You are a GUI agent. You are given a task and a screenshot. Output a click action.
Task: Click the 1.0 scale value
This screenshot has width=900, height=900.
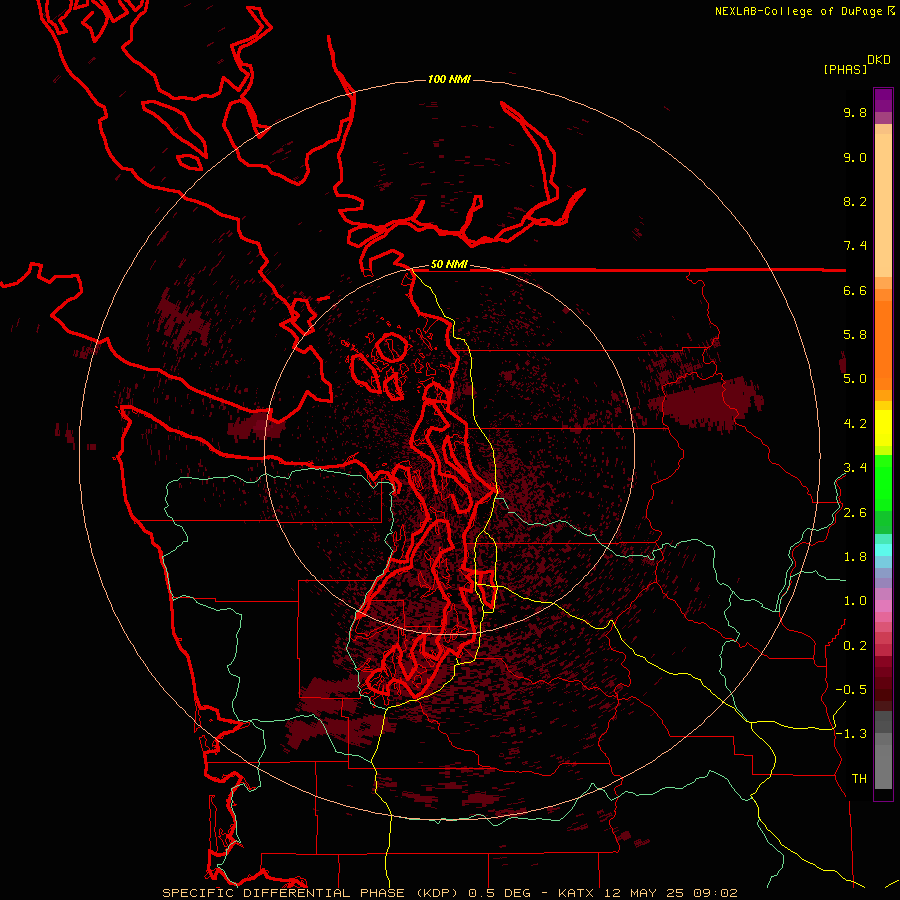tap(855, 601)
